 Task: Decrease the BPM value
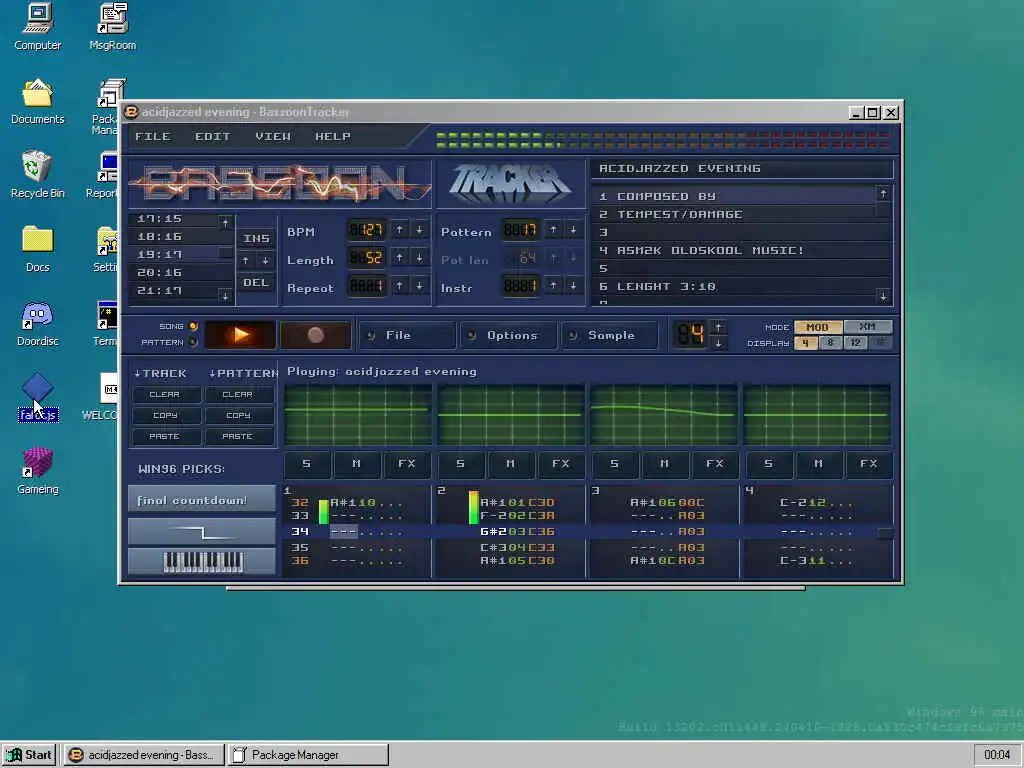click(419, 230)
